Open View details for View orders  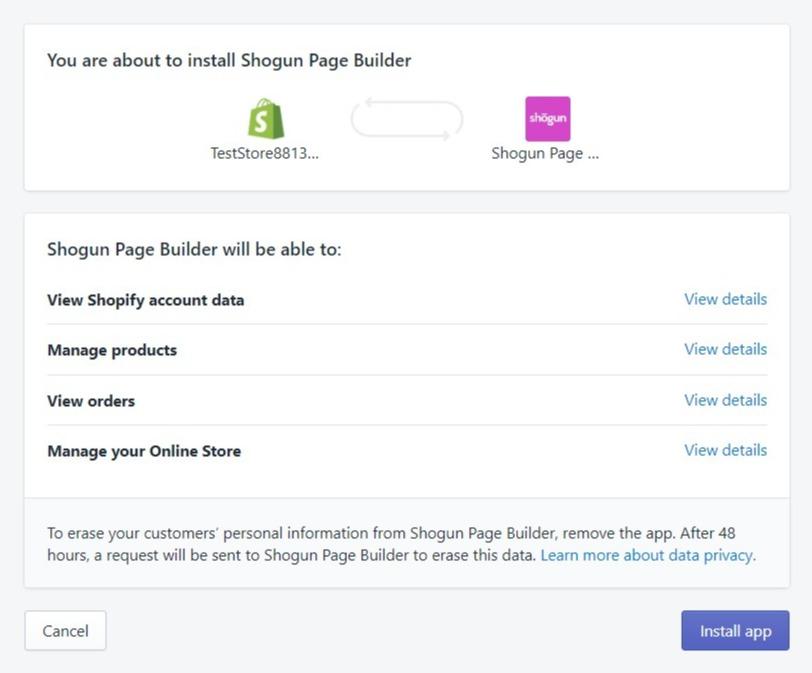pos(725,400)
